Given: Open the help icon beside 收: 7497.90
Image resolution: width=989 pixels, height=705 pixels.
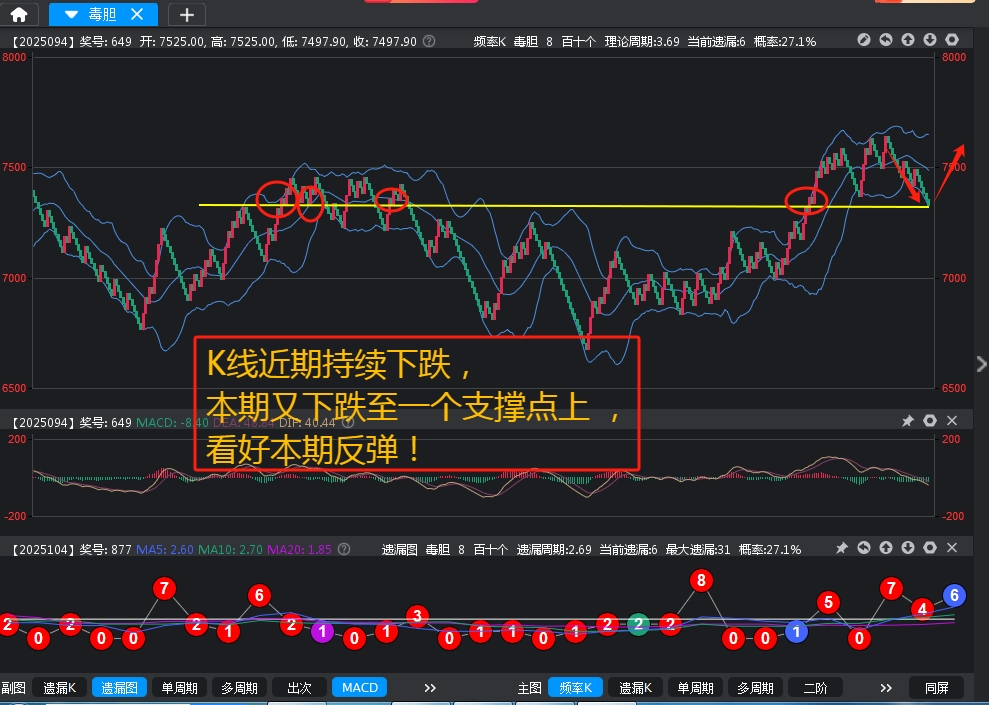Looking at the screenshot, I should (x=429, y=42).
